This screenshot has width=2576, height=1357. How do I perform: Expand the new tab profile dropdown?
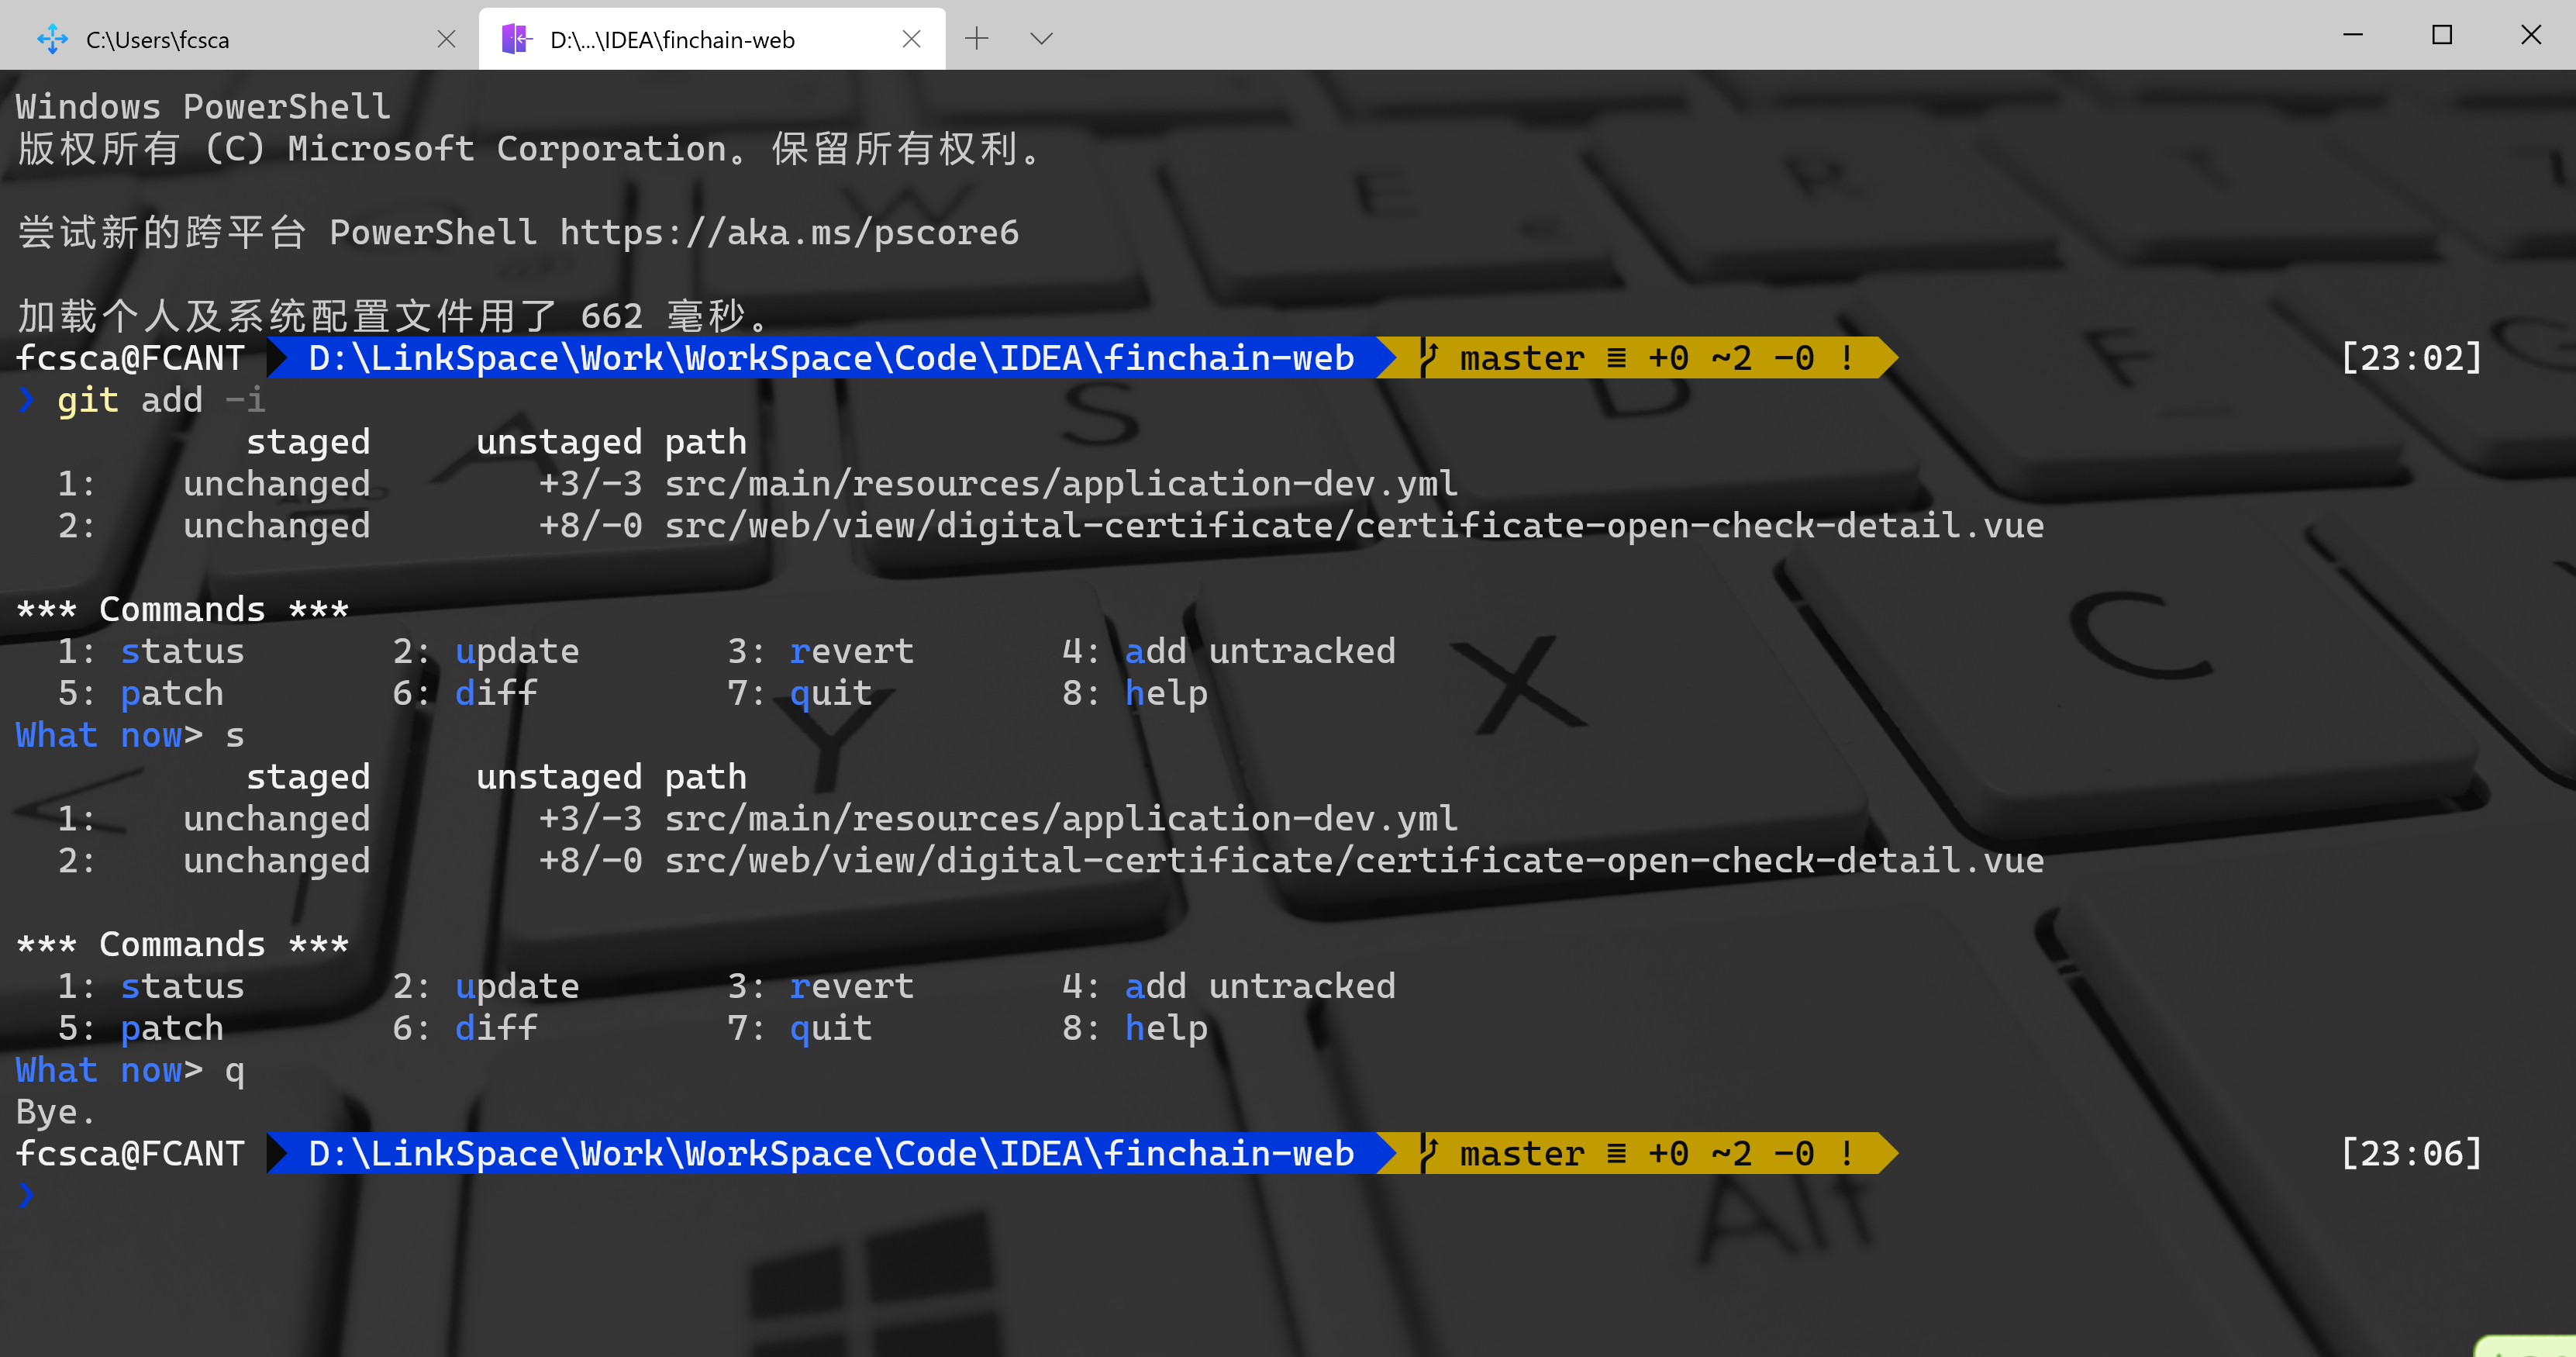click(1041, 39)
